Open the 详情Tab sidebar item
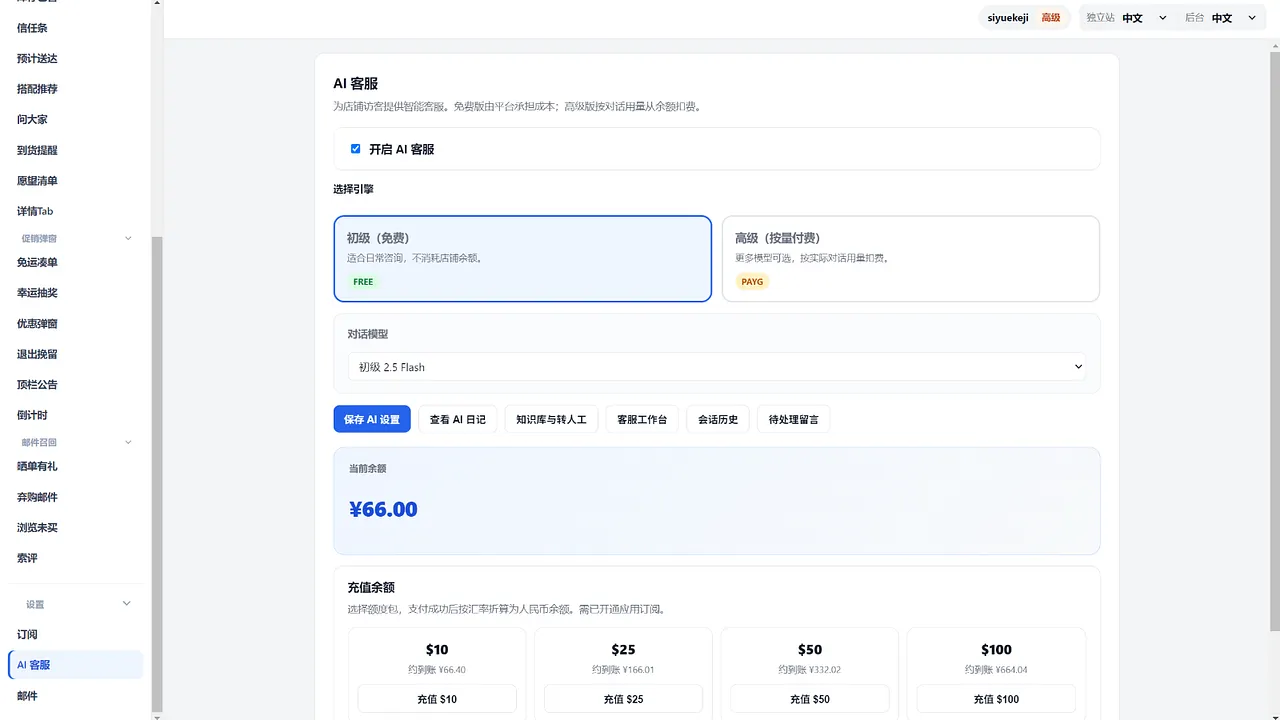Viewport: 1280px width, 720px height. (76, 211)
